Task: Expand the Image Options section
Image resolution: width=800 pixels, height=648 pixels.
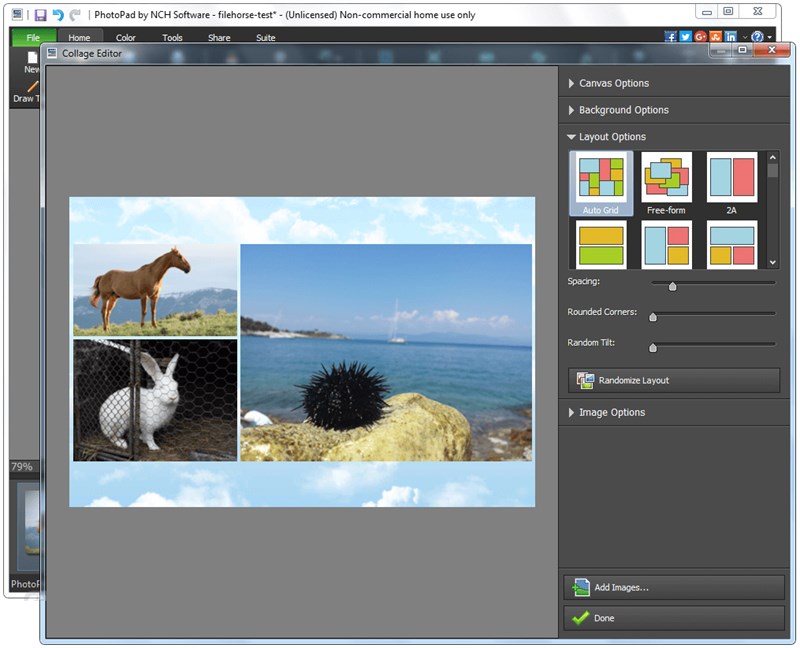Action: (x=611, y=412)
